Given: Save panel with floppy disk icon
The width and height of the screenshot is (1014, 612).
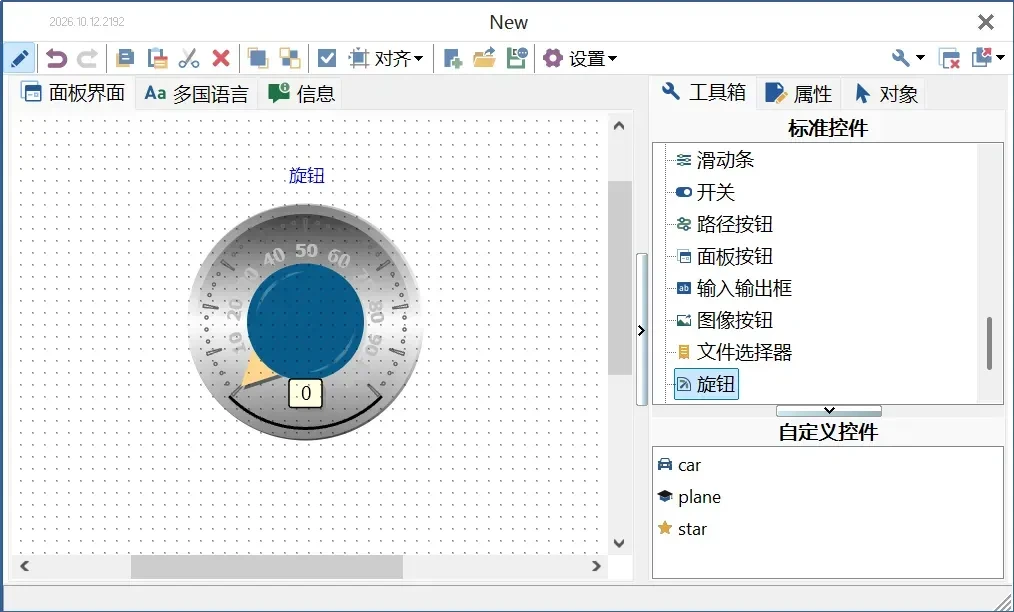Looking at the screenshot, I should coord(517,59).
